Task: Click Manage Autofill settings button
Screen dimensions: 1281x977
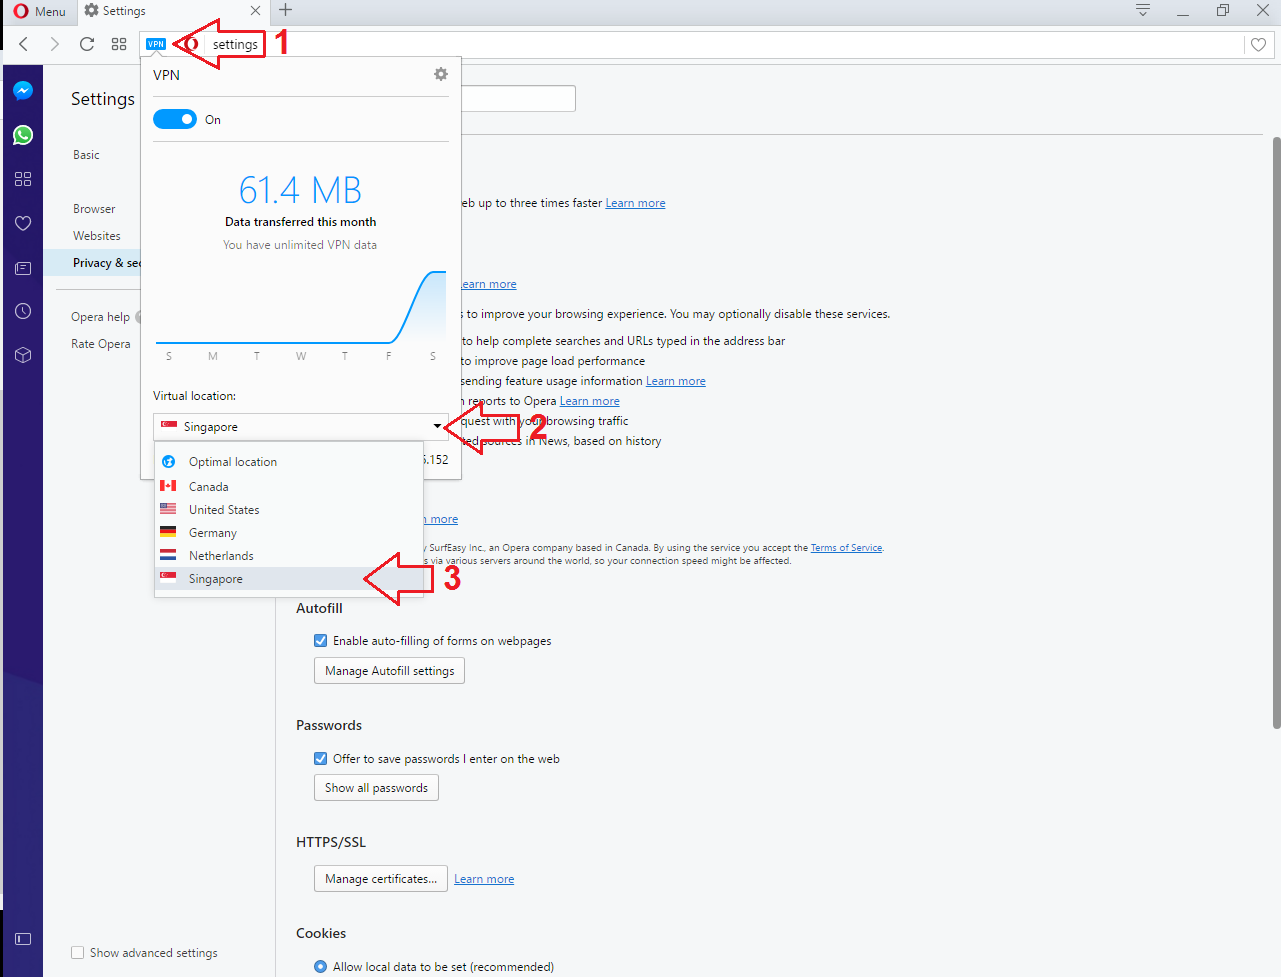Action: 389,671
